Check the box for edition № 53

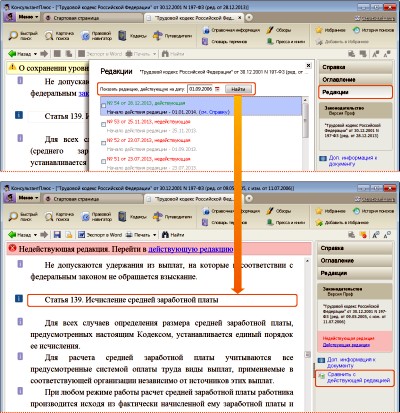click(103, 124)
